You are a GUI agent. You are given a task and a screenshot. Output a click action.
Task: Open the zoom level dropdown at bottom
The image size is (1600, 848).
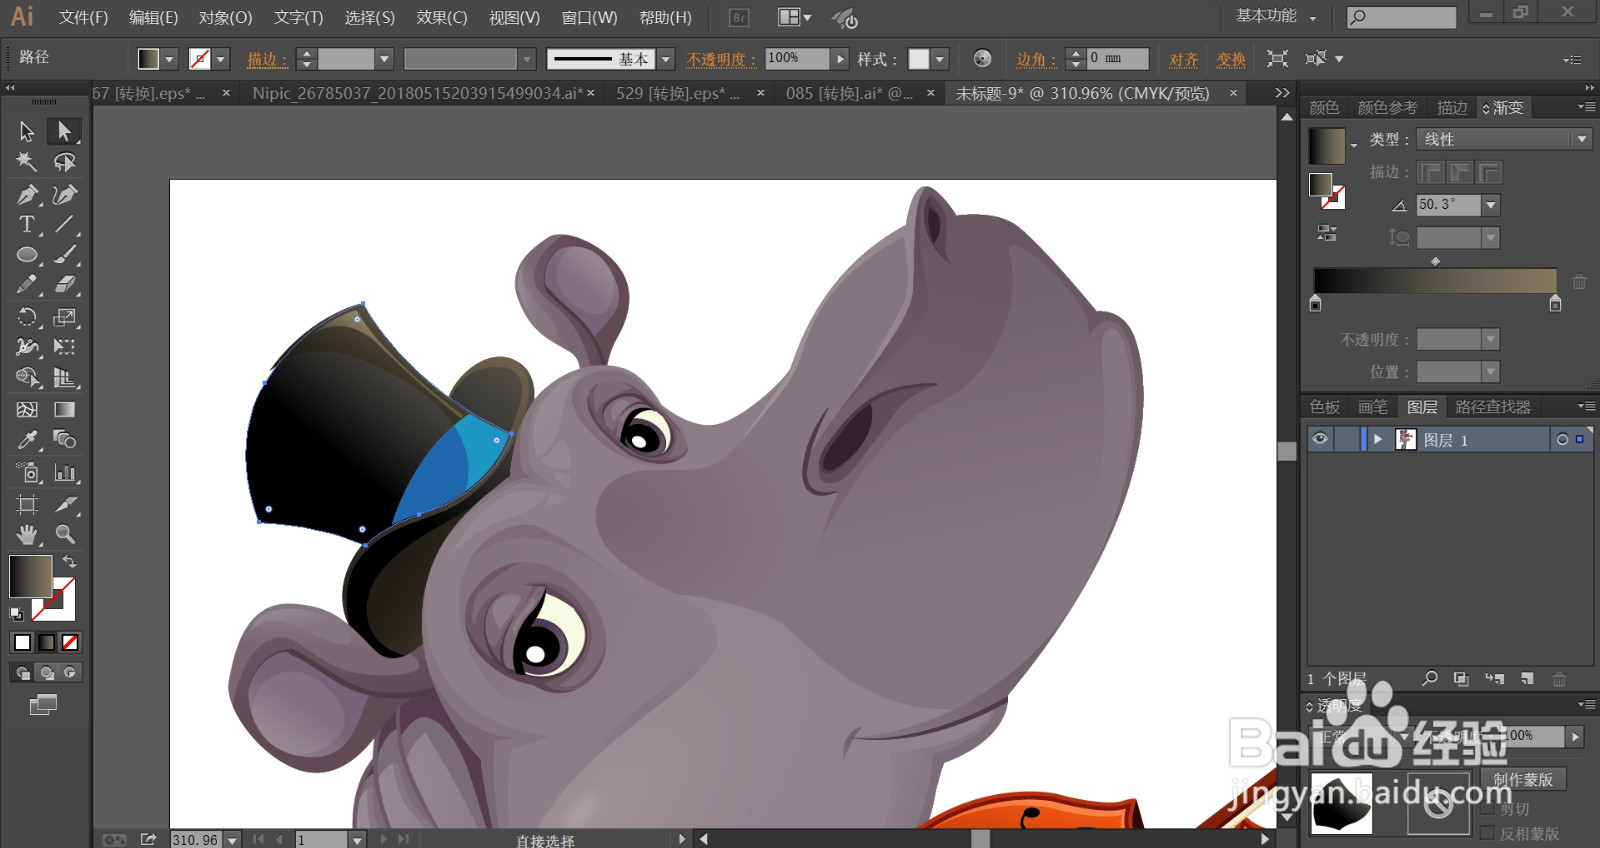tap(232, 840)
